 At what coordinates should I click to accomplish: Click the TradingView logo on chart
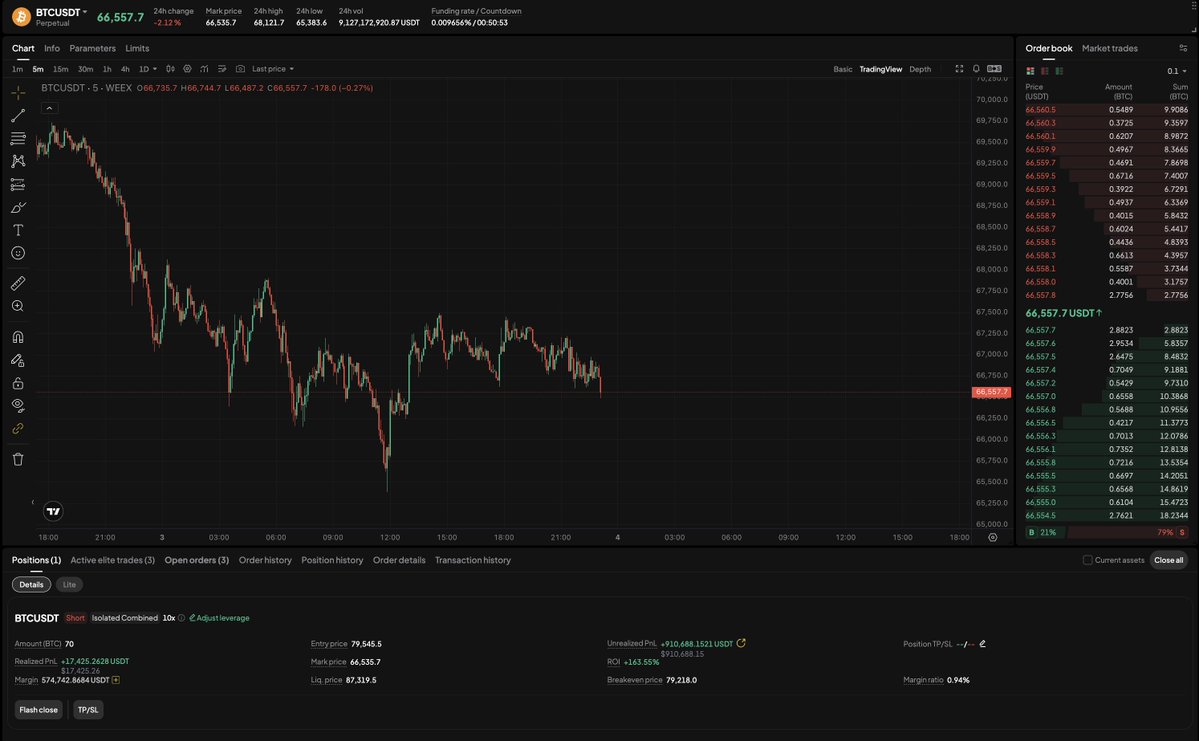53,511
